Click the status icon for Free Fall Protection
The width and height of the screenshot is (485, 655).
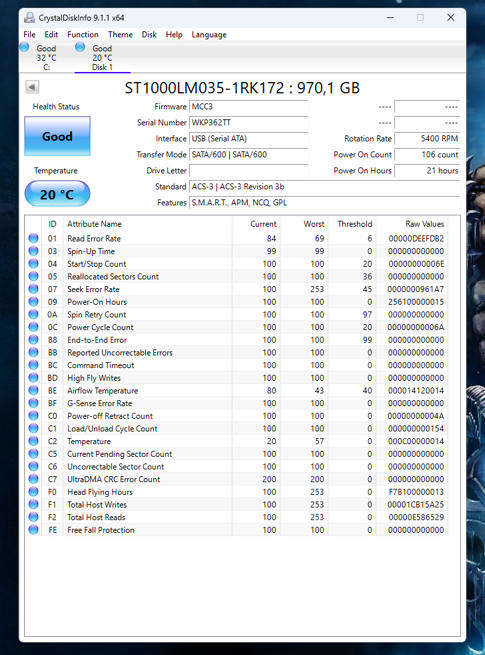(33, 530)
